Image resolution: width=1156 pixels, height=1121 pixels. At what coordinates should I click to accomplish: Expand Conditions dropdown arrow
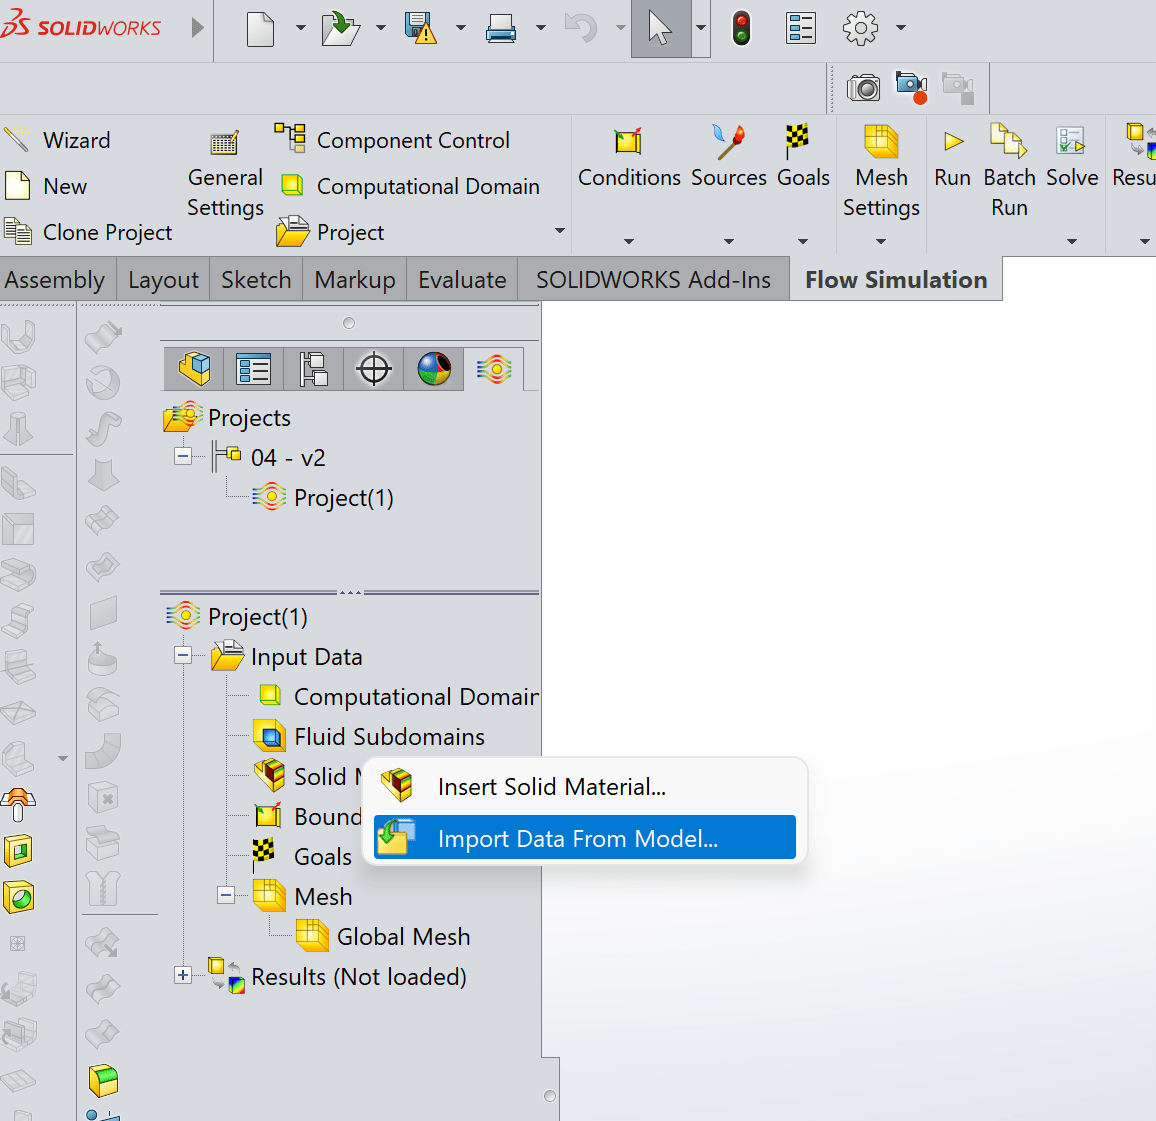click(629, 241)
